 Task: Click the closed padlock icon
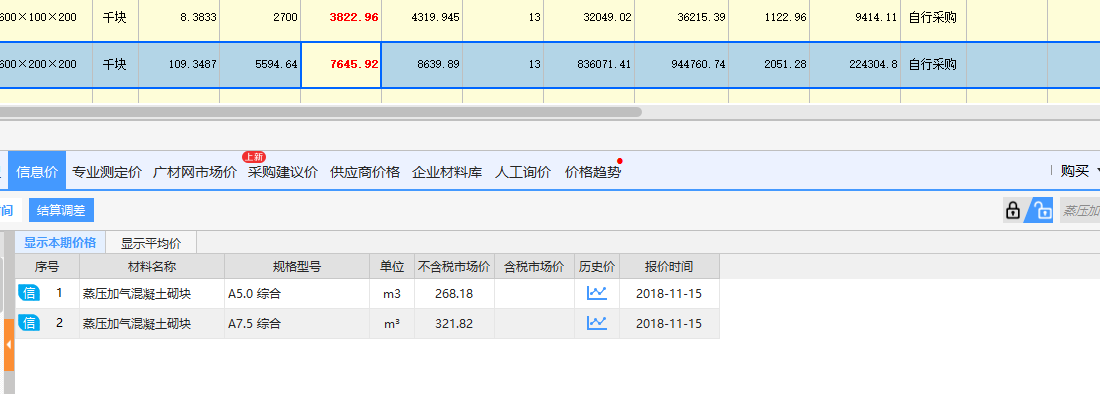(1012, 210)
